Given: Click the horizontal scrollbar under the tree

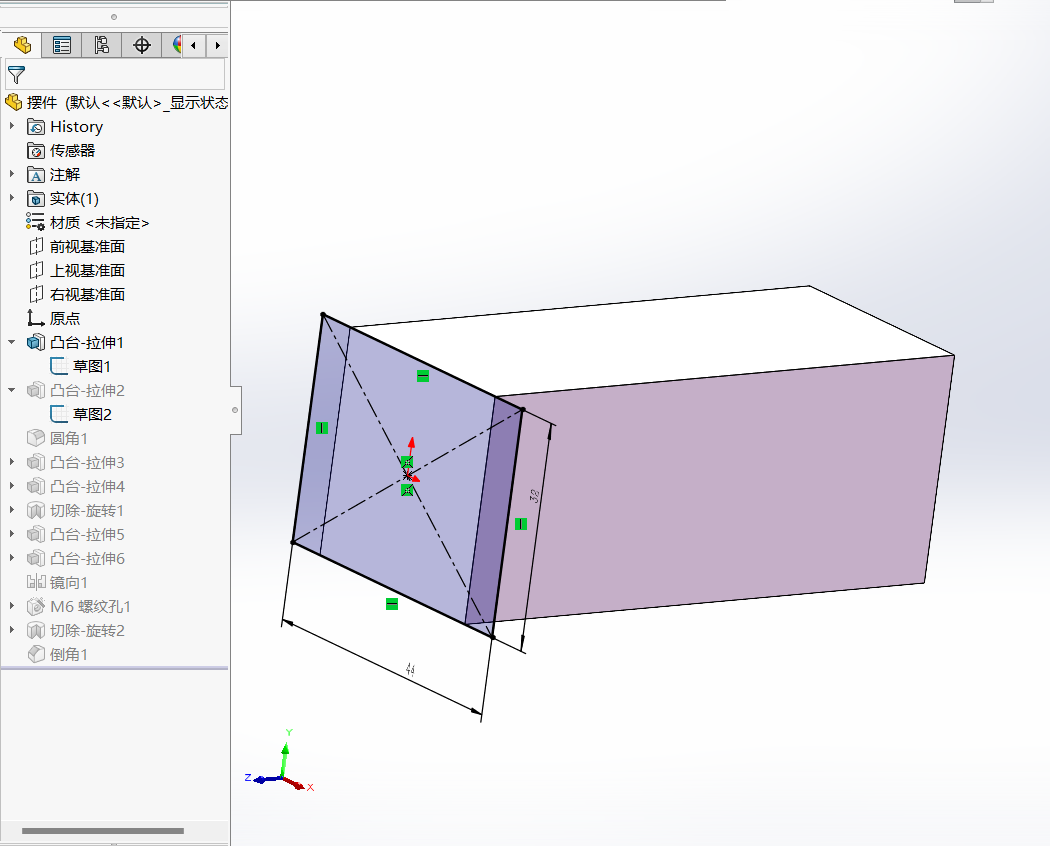Looking at the screenshot, I should (x=102, y=831).
